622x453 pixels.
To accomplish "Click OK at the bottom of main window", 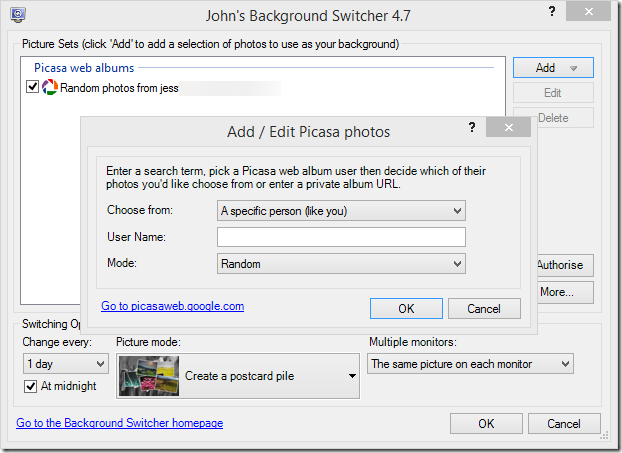I will [x=486, y=424].
